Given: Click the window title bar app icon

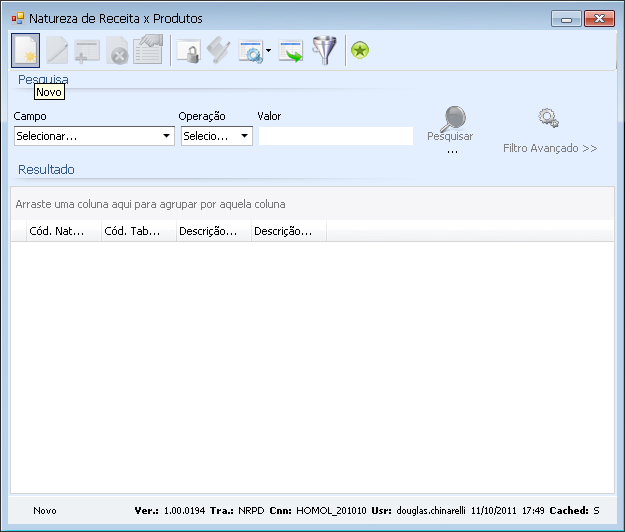Looking at the screenshot, I should 18,18.
